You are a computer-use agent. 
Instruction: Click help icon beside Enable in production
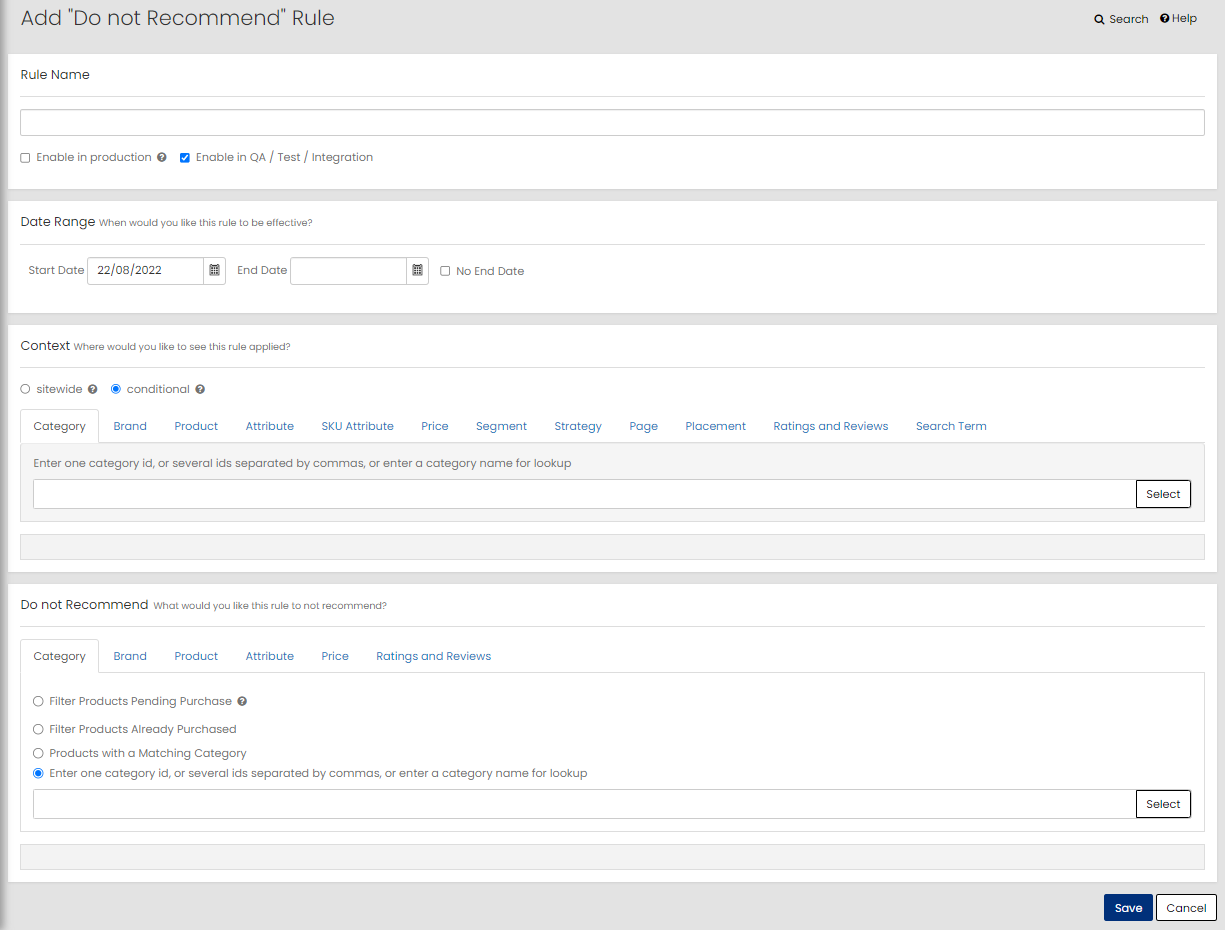pos(162,158)
